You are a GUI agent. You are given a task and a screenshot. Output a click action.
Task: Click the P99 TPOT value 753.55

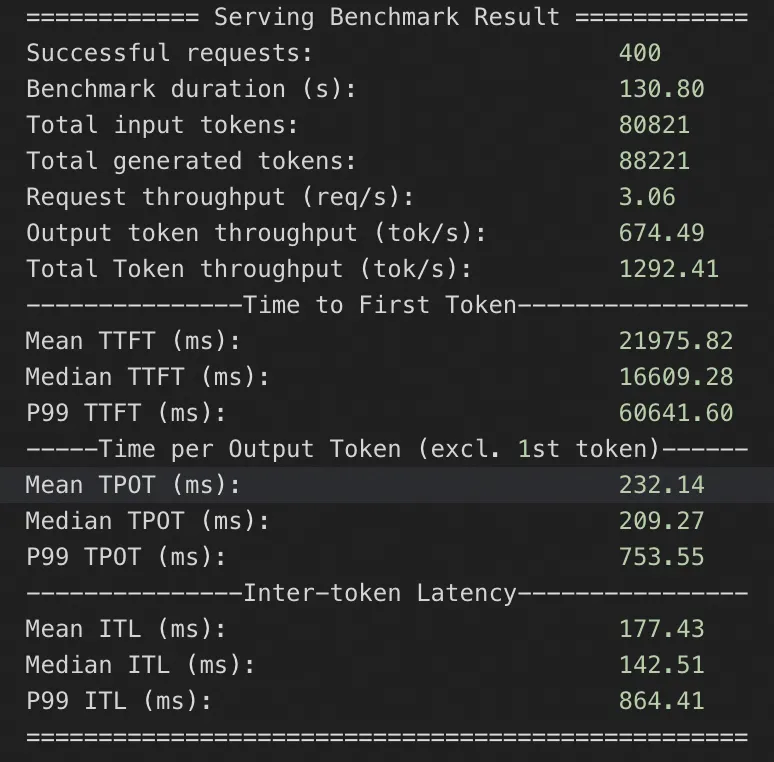coord(661,557)
